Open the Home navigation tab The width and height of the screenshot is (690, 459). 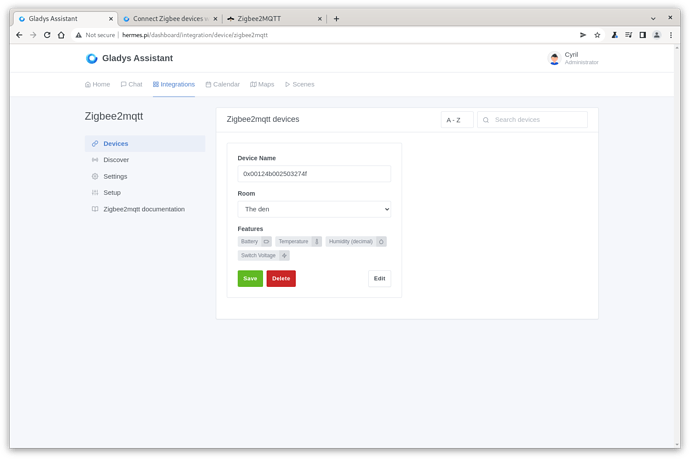pos(97,84)
